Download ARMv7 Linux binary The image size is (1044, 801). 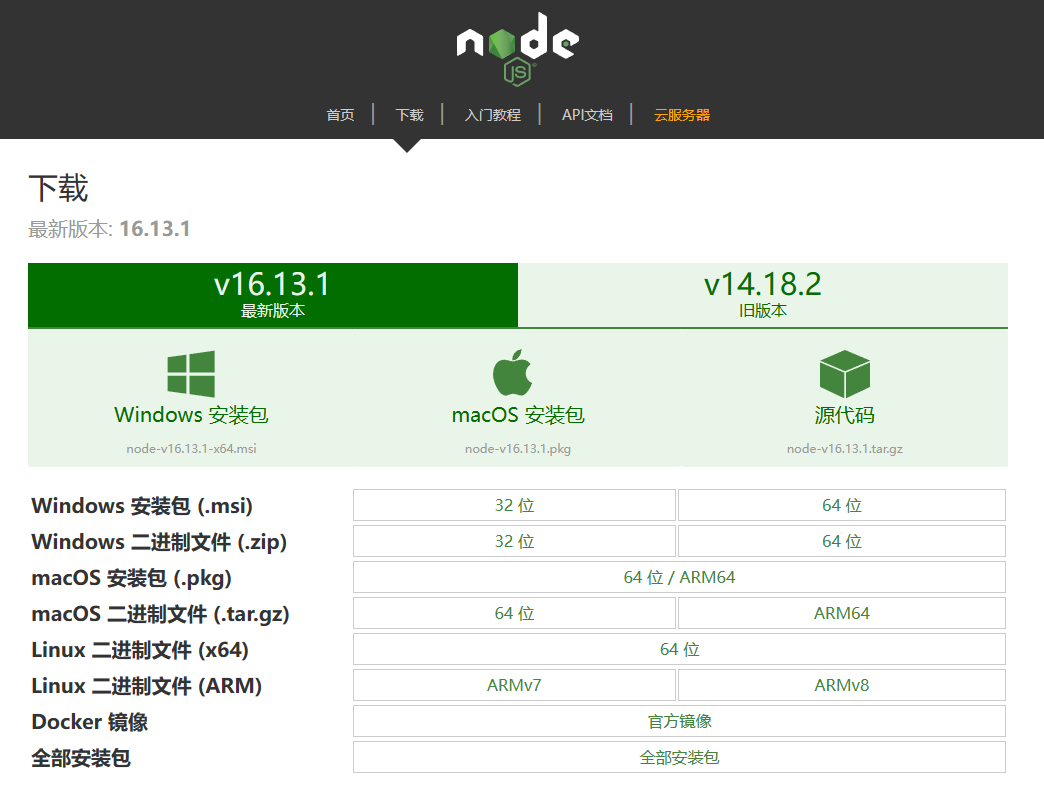point(514,685)
